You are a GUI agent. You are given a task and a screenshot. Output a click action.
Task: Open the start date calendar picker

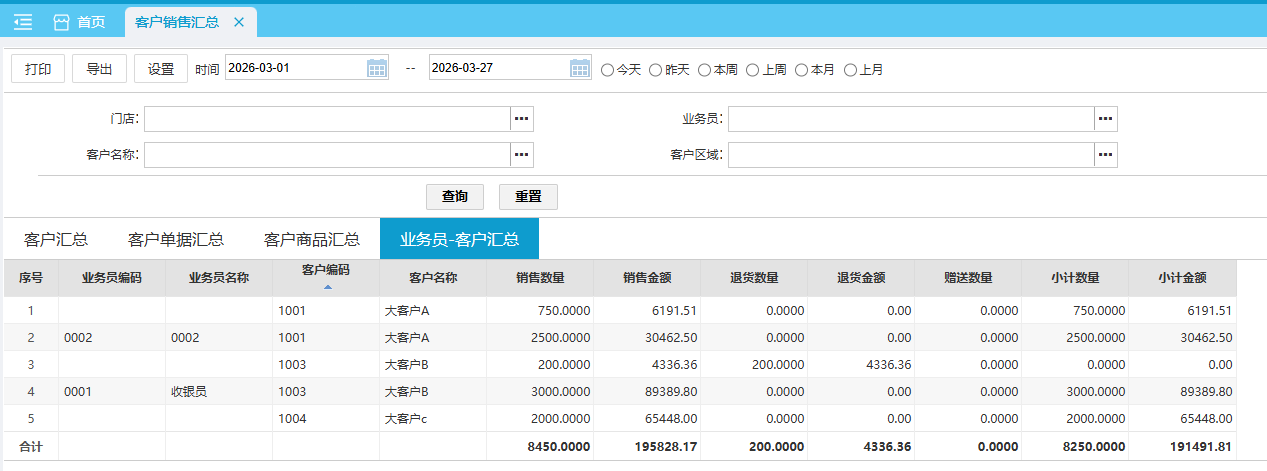click(377, 68)
